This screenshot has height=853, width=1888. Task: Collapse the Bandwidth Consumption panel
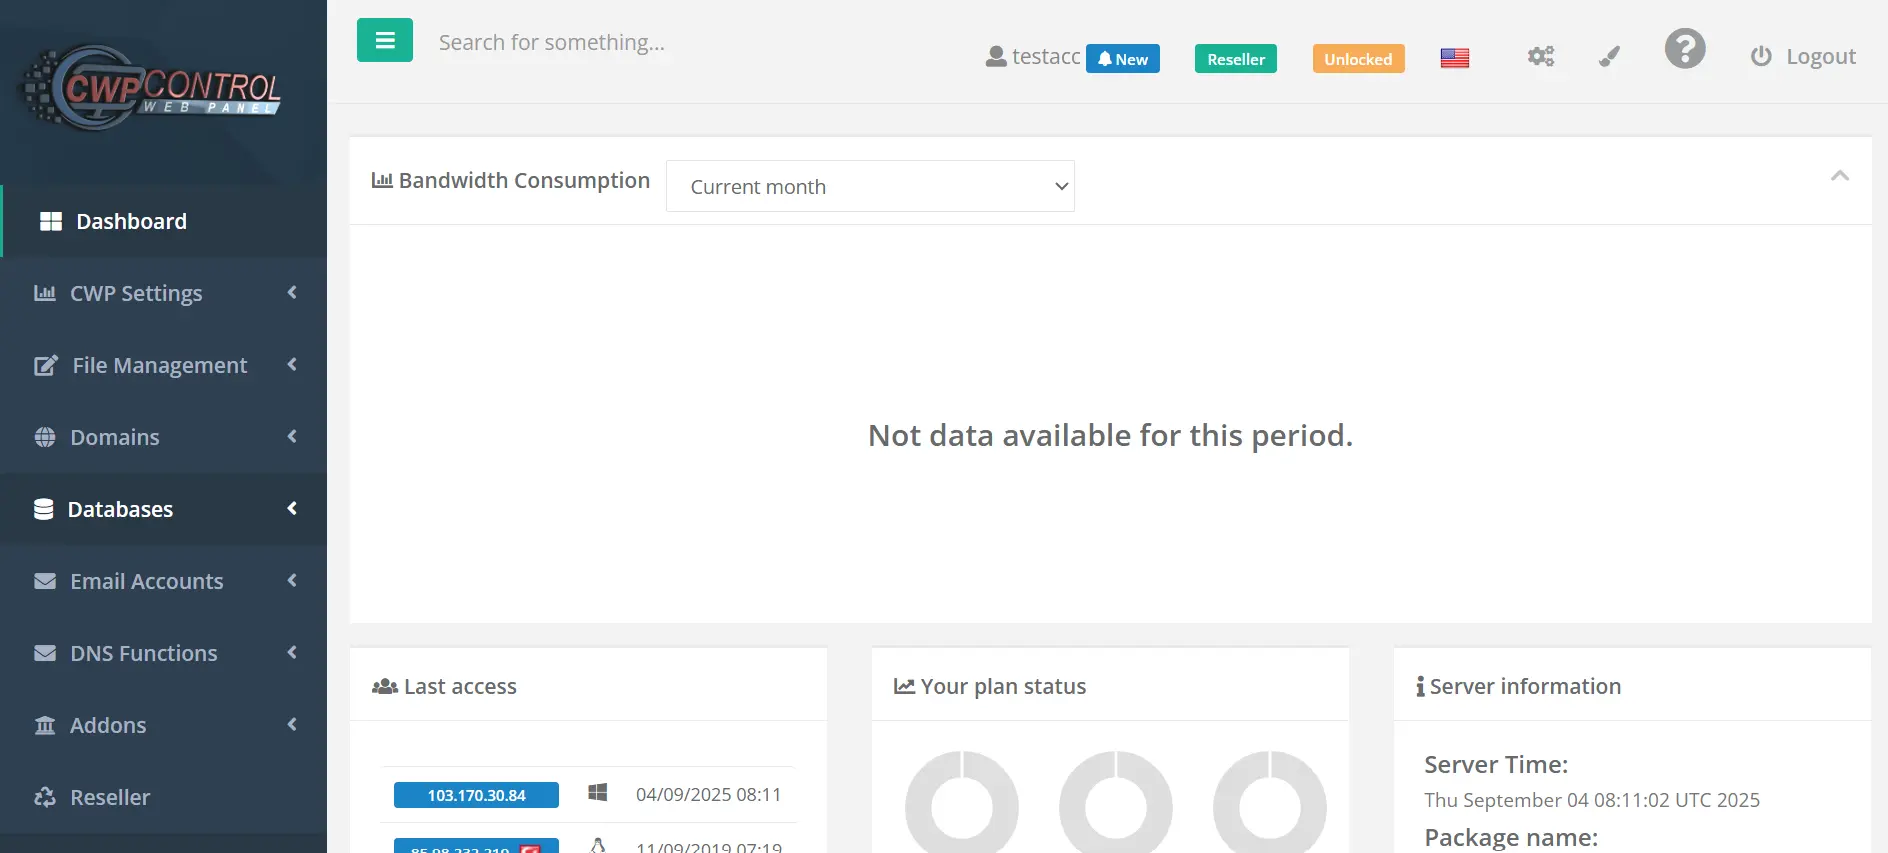pyautogui.click(x=1840, y=176)
